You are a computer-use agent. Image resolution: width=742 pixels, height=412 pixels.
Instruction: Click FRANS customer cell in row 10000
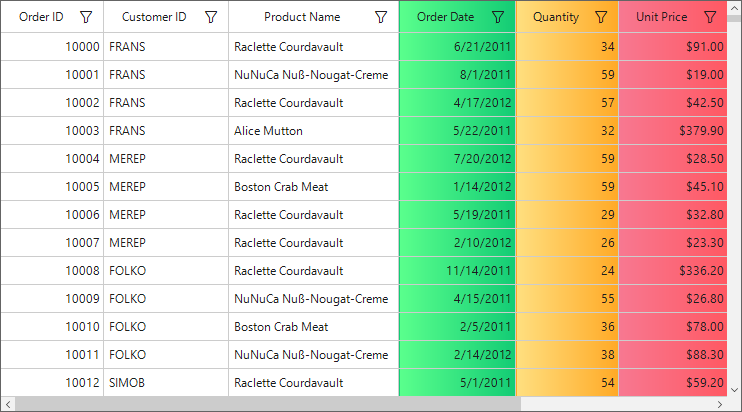click(166, 47)
